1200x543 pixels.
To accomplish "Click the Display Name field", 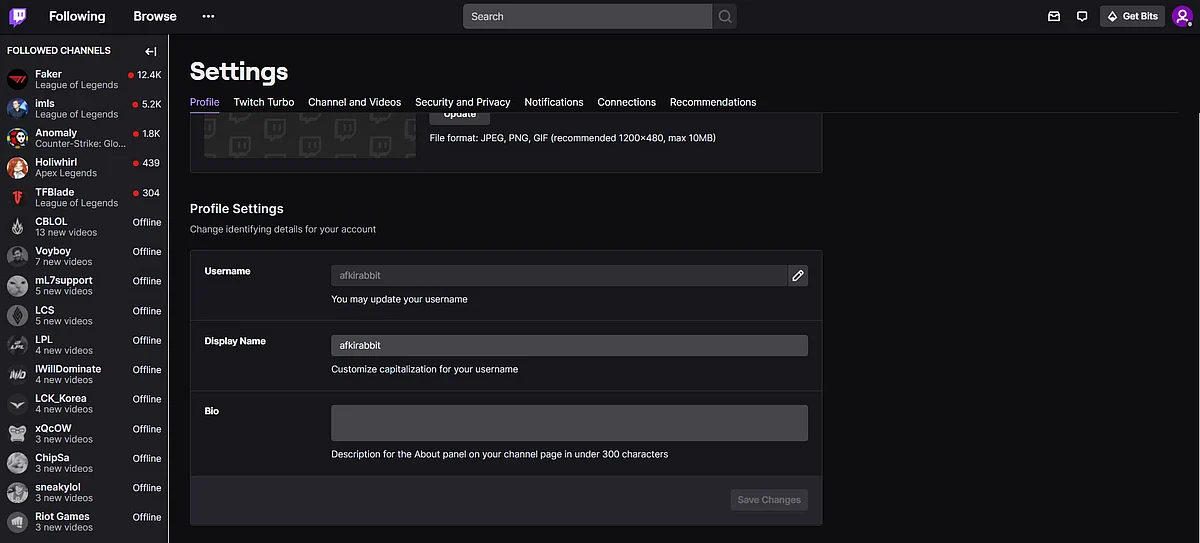I will (x=569, y=345).
